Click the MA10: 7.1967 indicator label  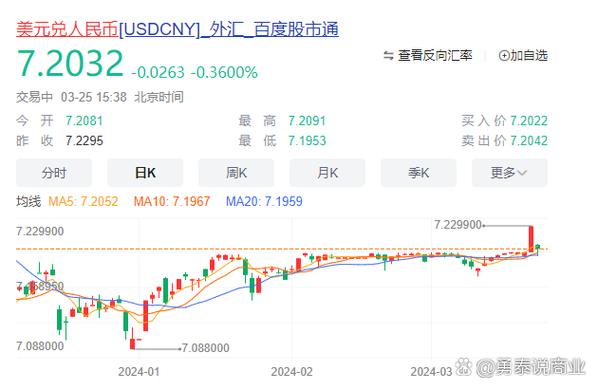pyautogui.click(x=172, y=201)
